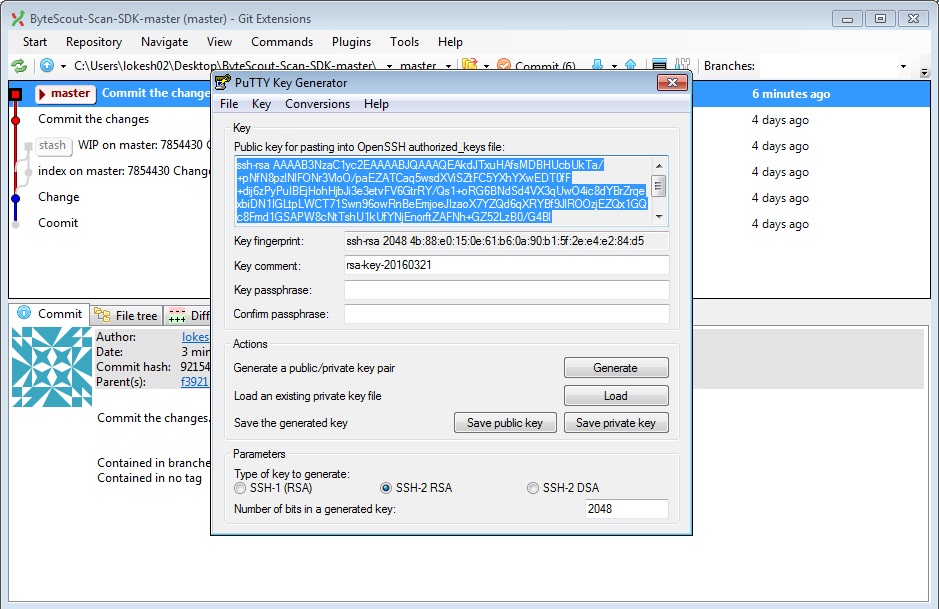The image size is (939, 609).
Task: Open Start menu in Git Extensions
Action: pyautogui.click(x=35, y=42)
